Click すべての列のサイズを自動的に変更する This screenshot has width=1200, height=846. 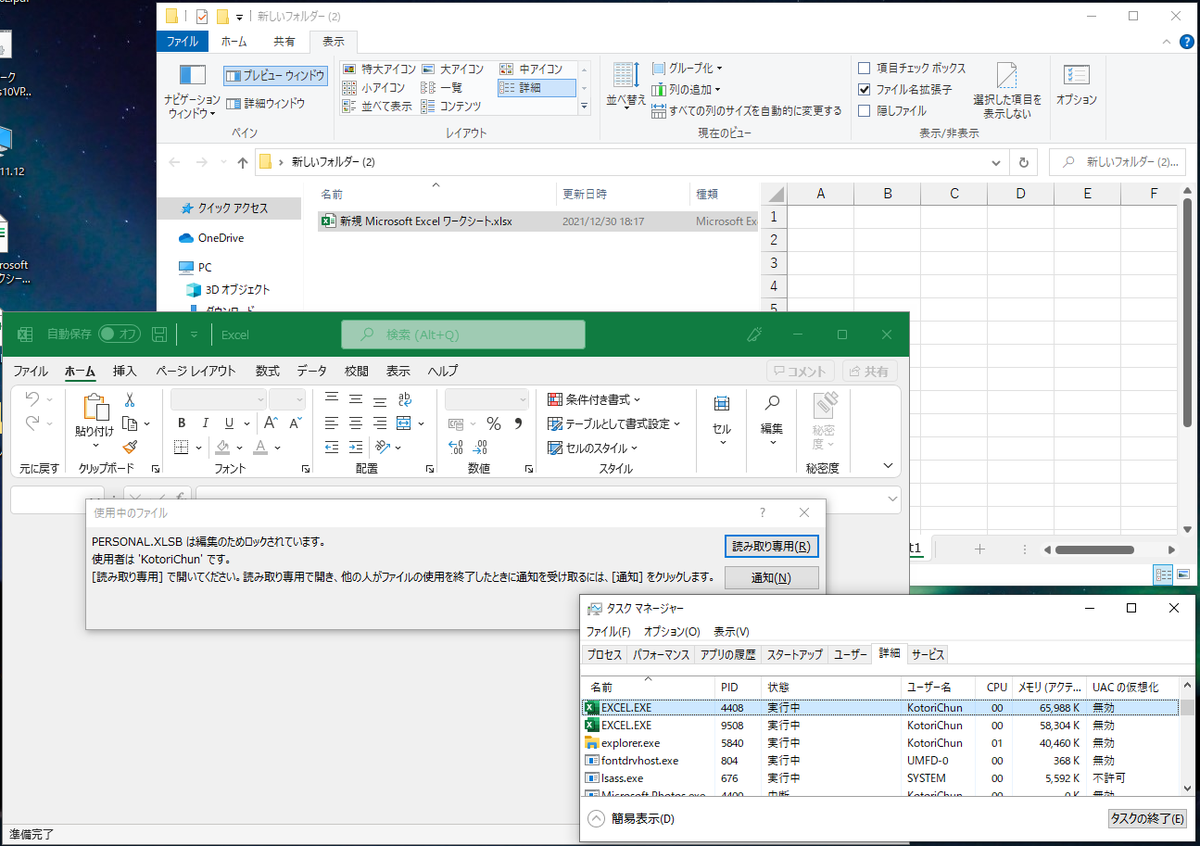747,111
